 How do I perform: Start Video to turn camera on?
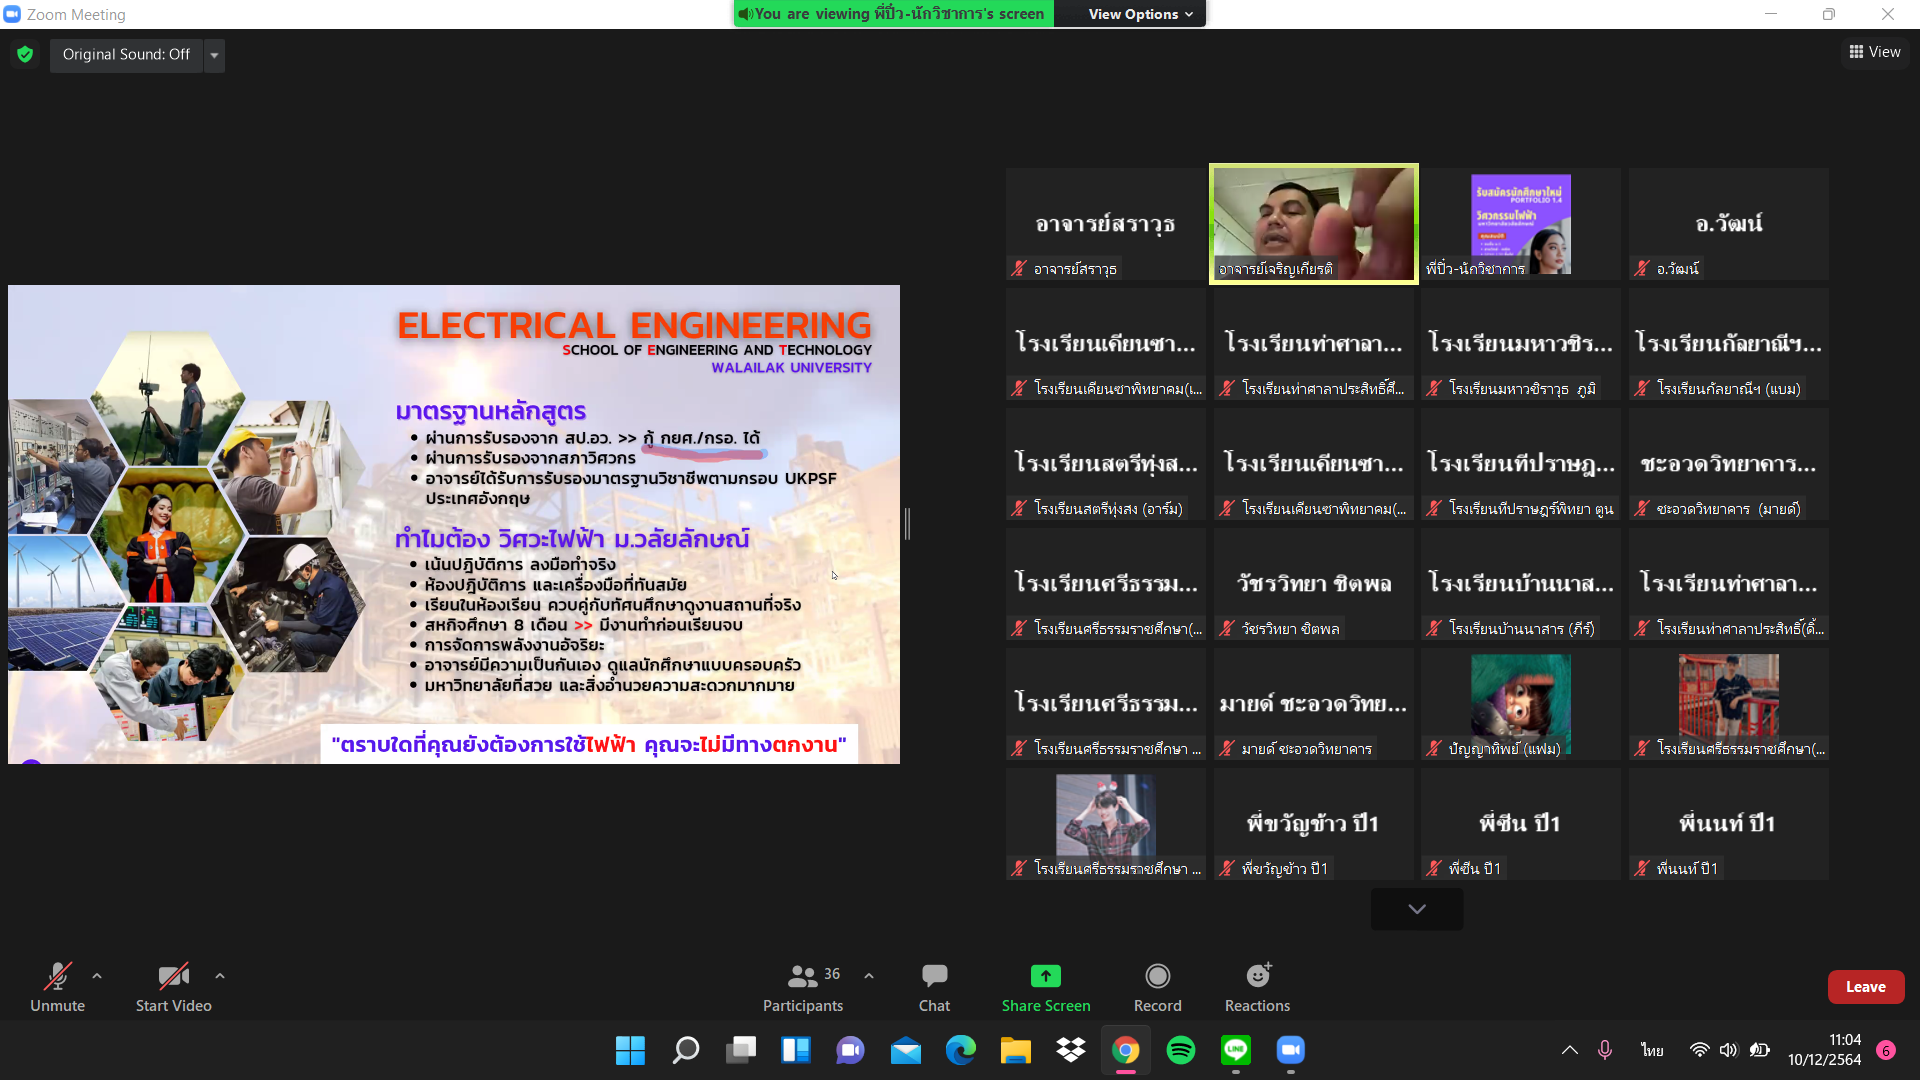(173, 986)
